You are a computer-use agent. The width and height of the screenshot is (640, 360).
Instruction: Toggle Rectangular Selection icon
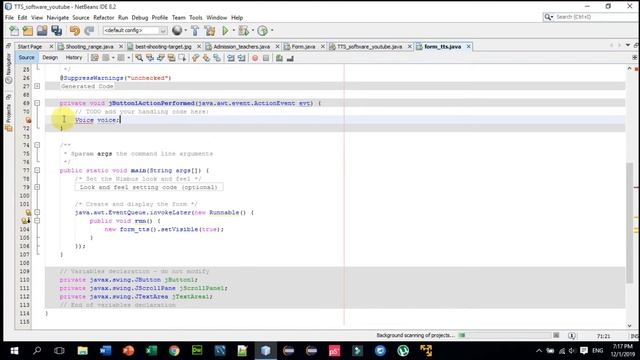(x=182, y=58)
